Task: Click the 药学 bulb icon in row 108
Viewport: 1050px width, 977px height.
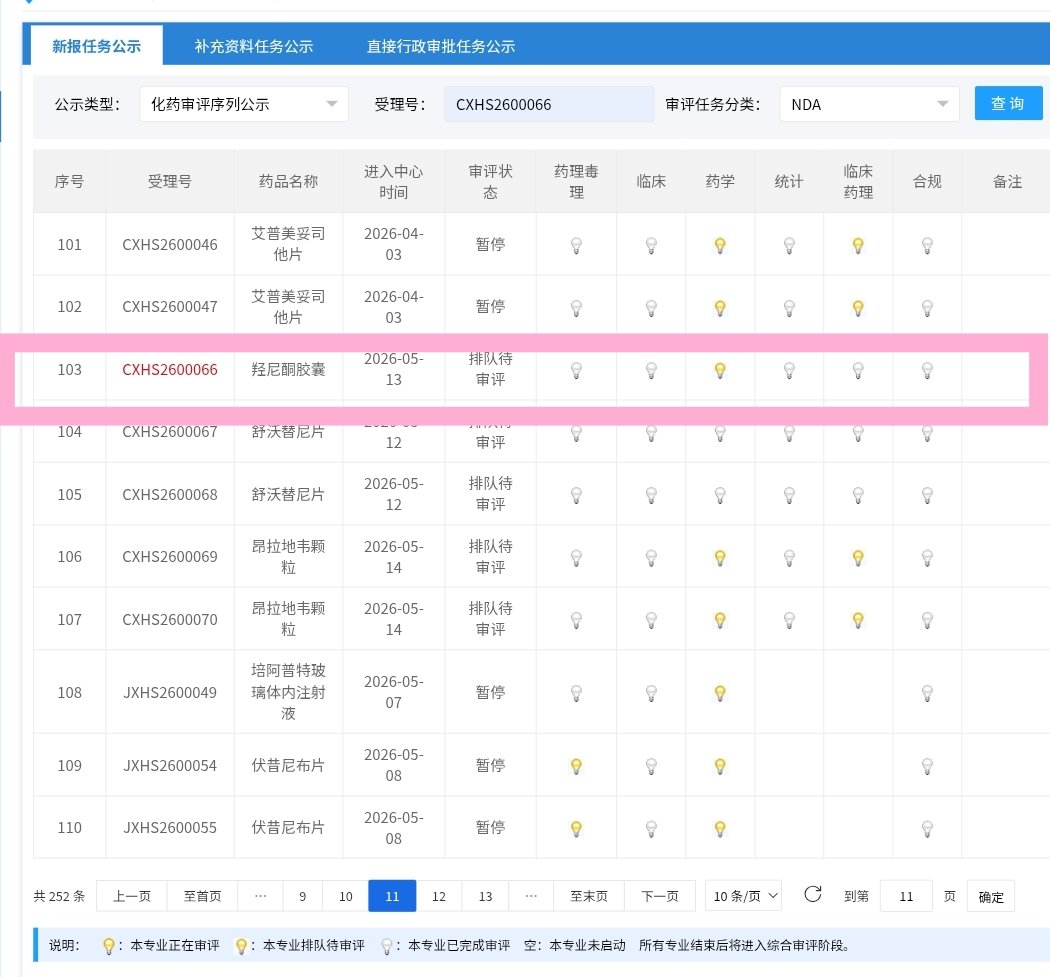Action: (x=720, y=693)
